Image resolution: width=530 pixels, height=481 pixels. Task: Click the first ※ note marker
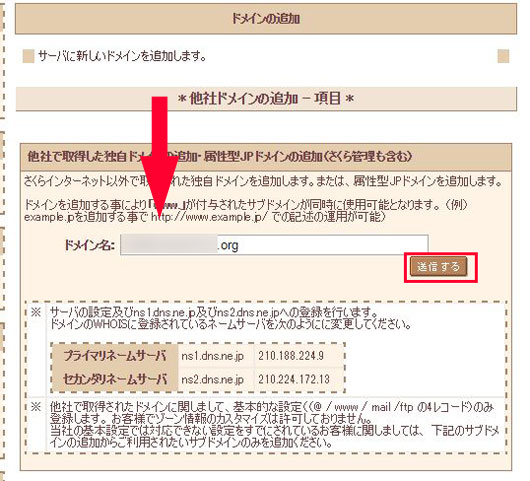(x=36, y=312)
